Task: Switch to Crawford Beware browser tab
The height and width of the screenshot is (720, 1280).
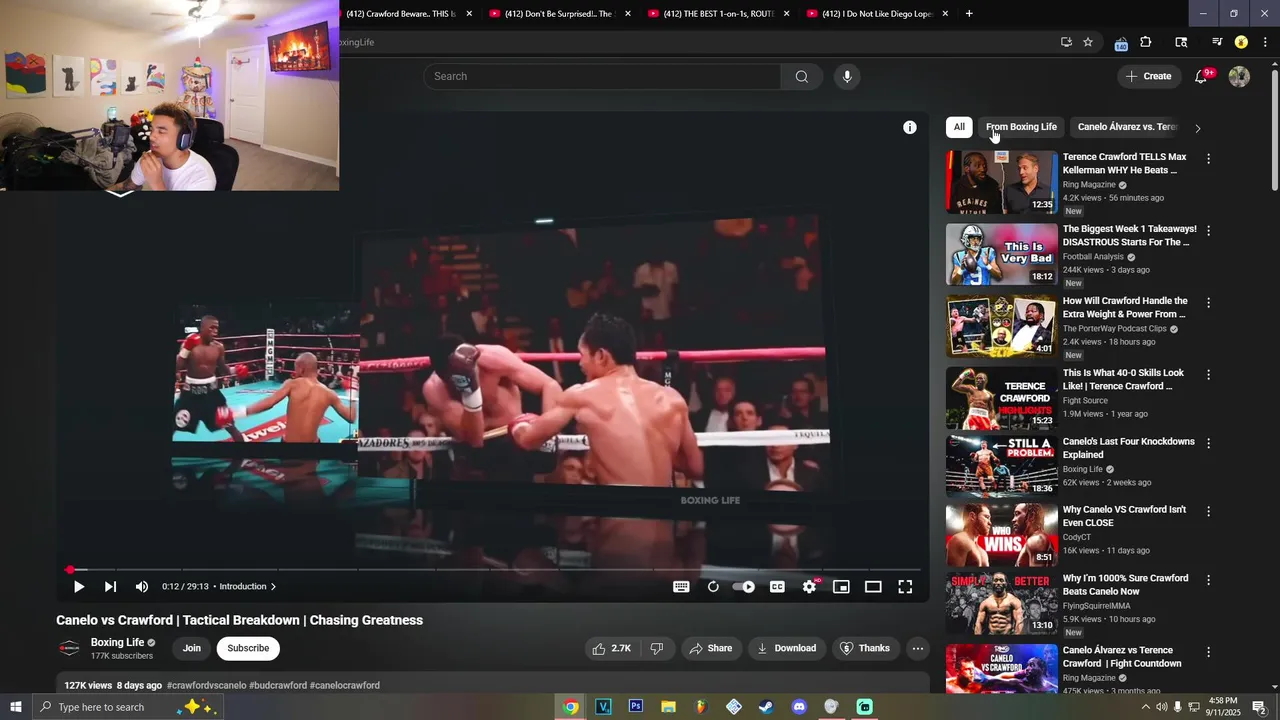Action: click(400, 14)
